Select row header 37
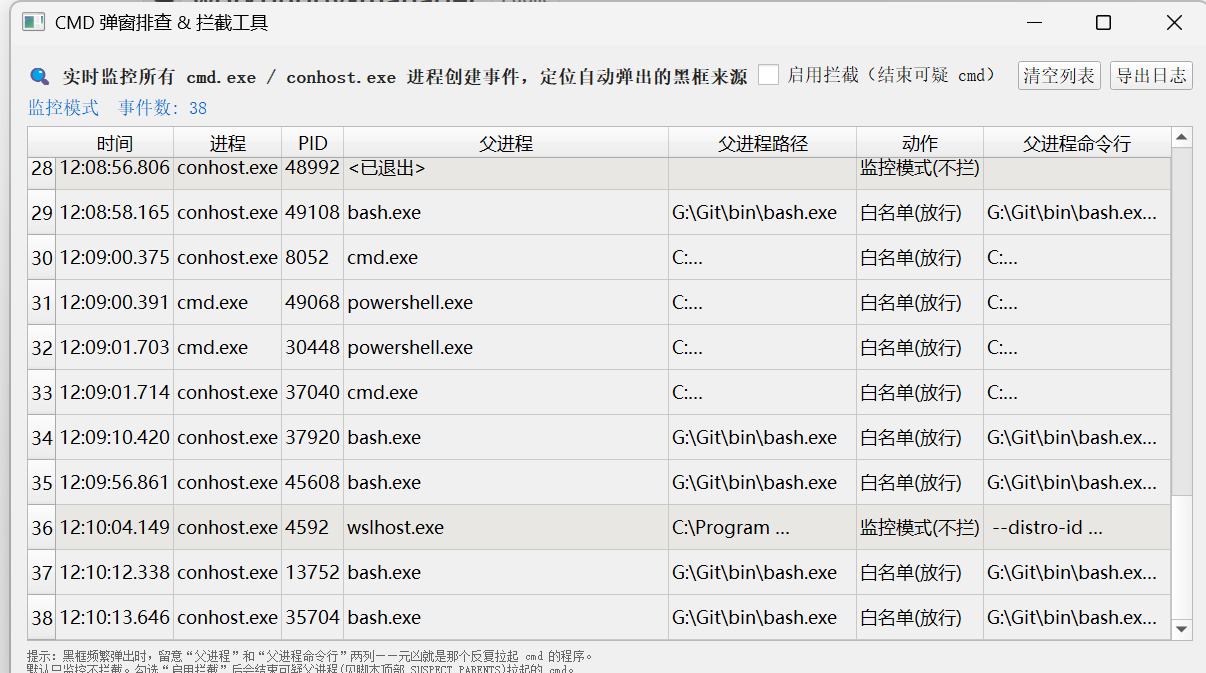Screen dimensions: 1206x673 click(x=41, y=572)
